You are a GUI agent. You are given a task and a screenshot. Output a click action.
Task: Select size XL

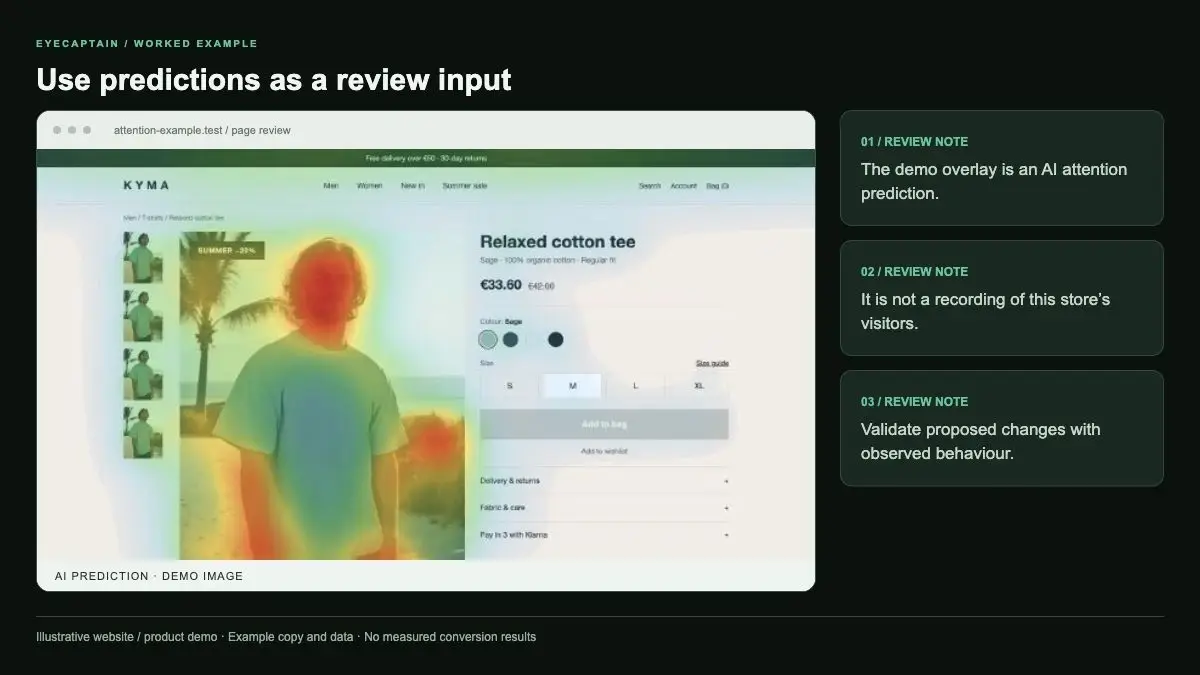[698, 385]
